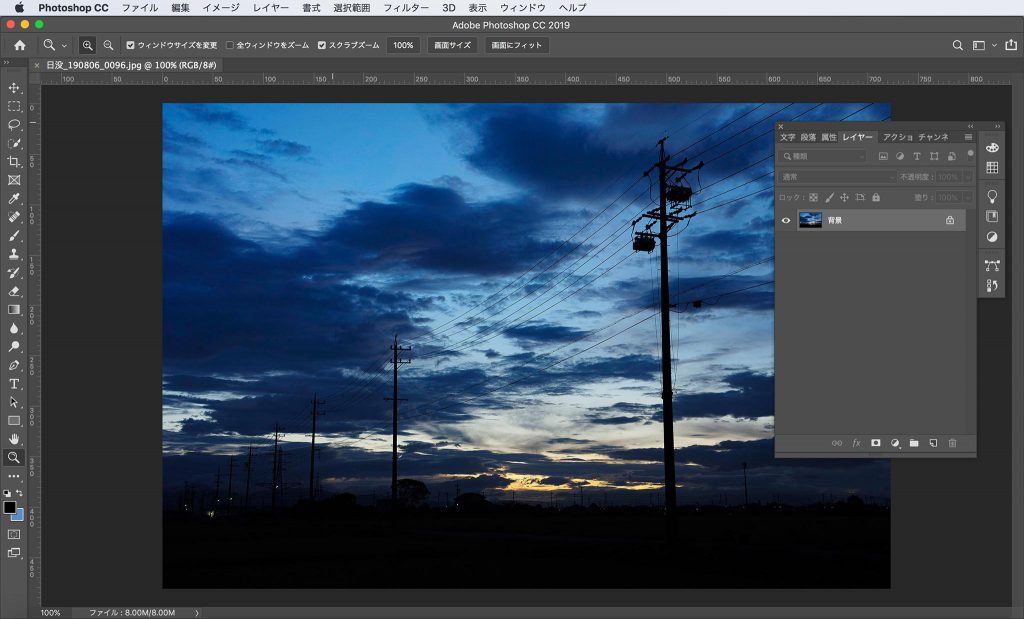1024x619 pixels.
Task: Select the Eyedropper tool
Action: (14, 198)
